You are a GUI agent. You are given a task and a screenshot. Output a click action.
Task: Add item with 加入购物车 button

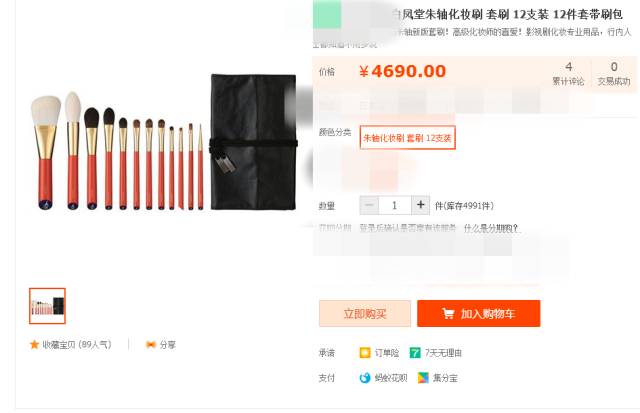[479, 313]
